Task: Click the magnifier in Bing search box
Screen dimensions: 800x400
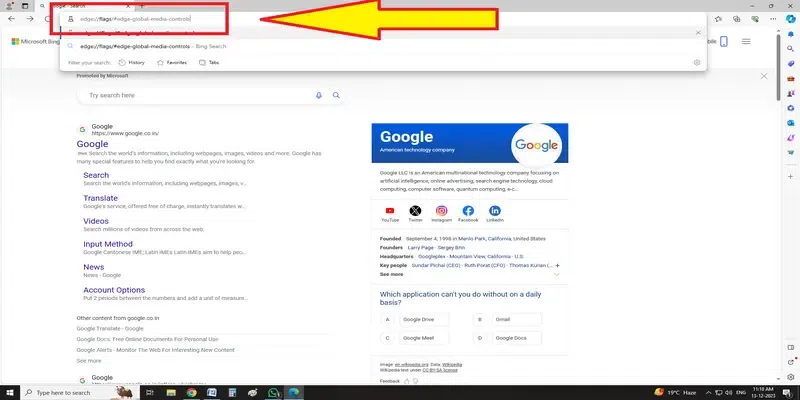Action: (336, 95)
